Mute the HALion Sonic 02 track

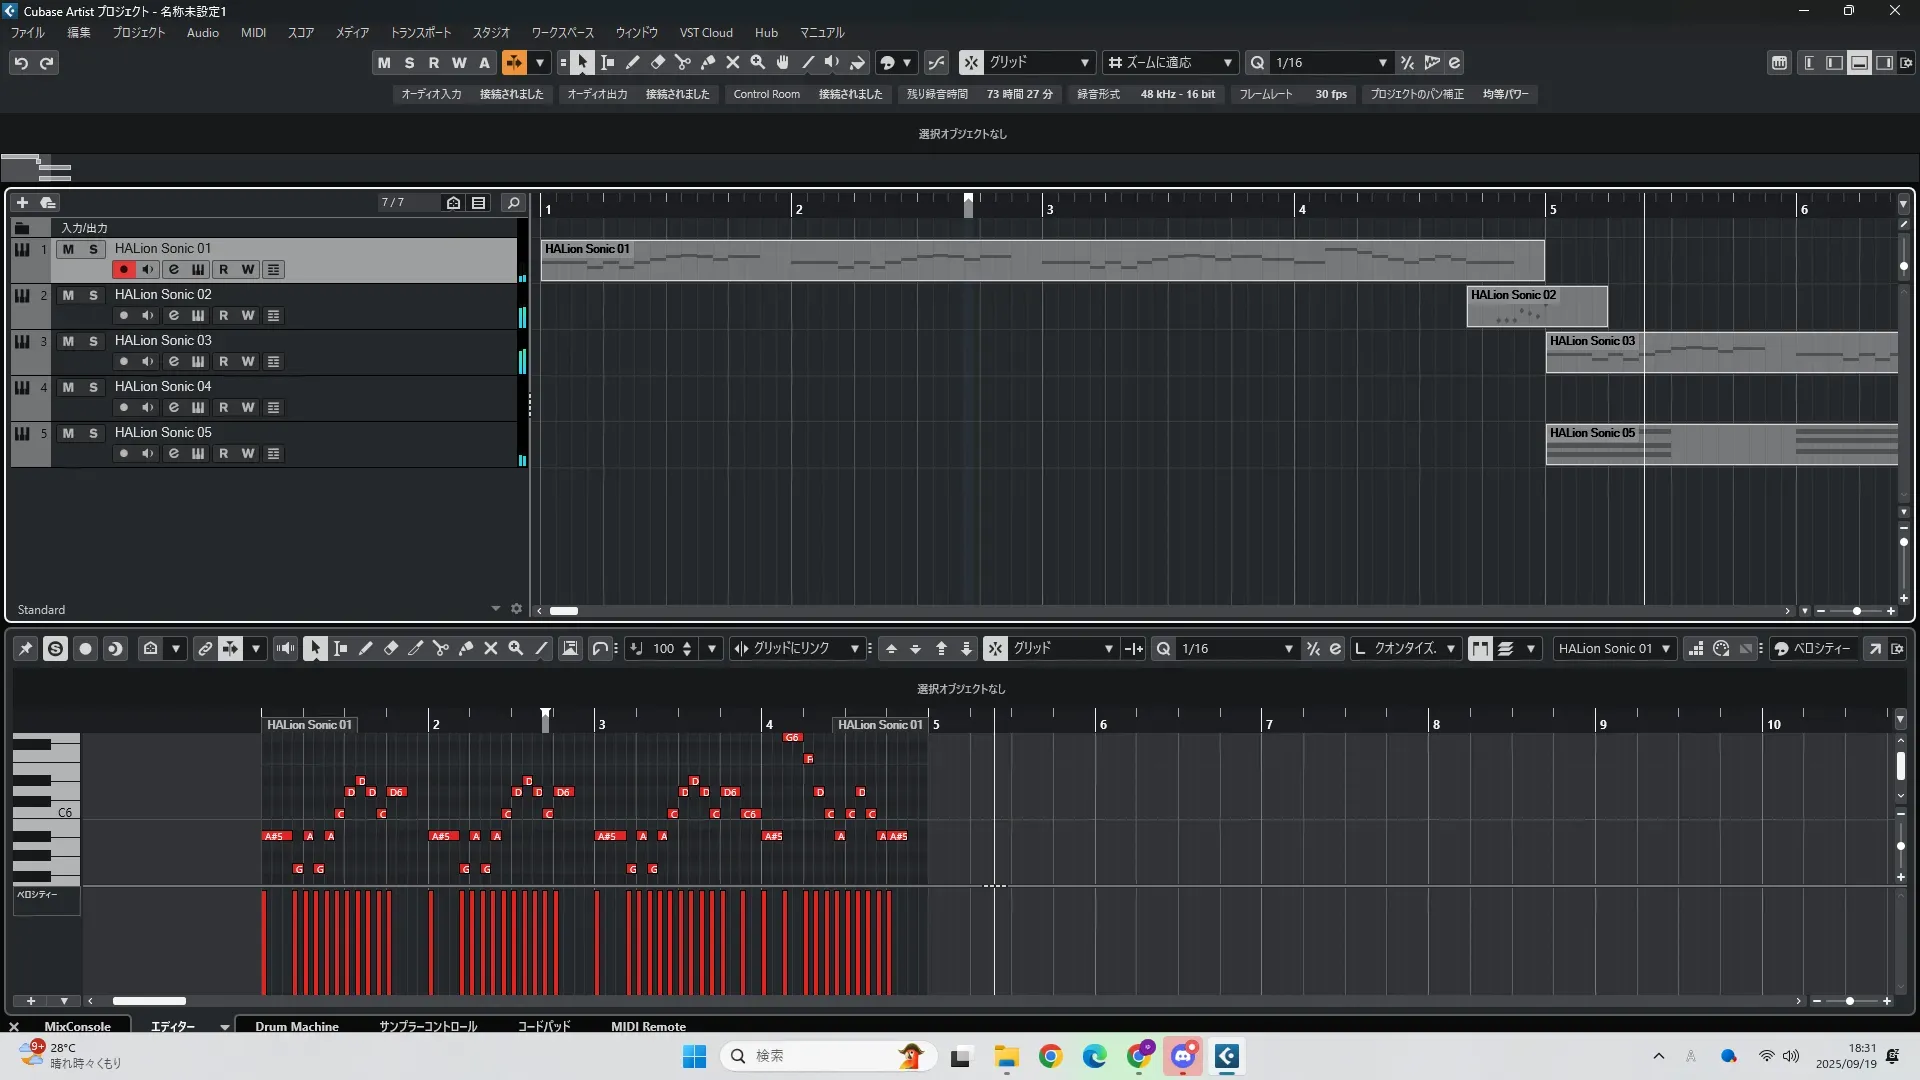point(68,295)
